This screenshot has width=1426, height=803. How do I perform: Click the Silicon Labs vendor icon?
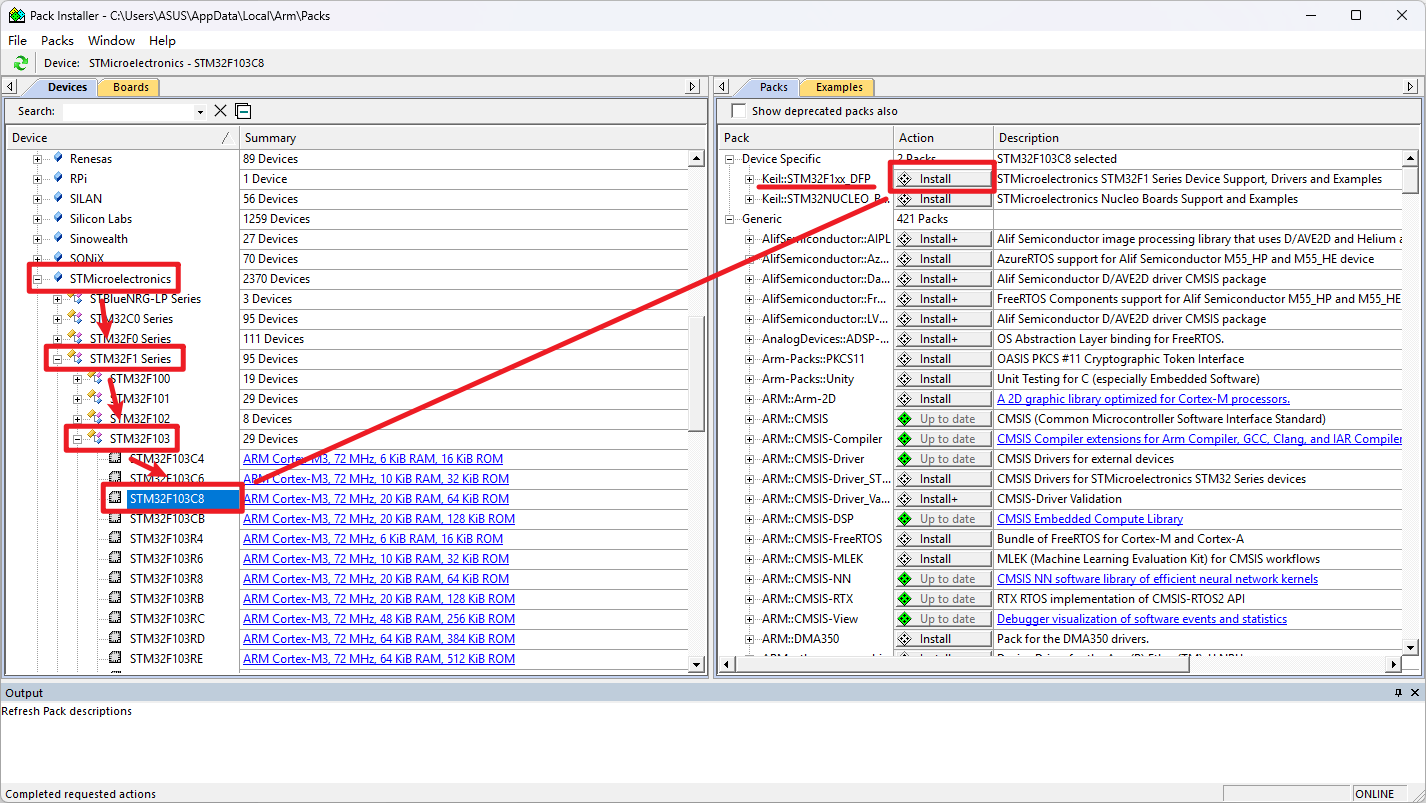(x=58, y=218)
